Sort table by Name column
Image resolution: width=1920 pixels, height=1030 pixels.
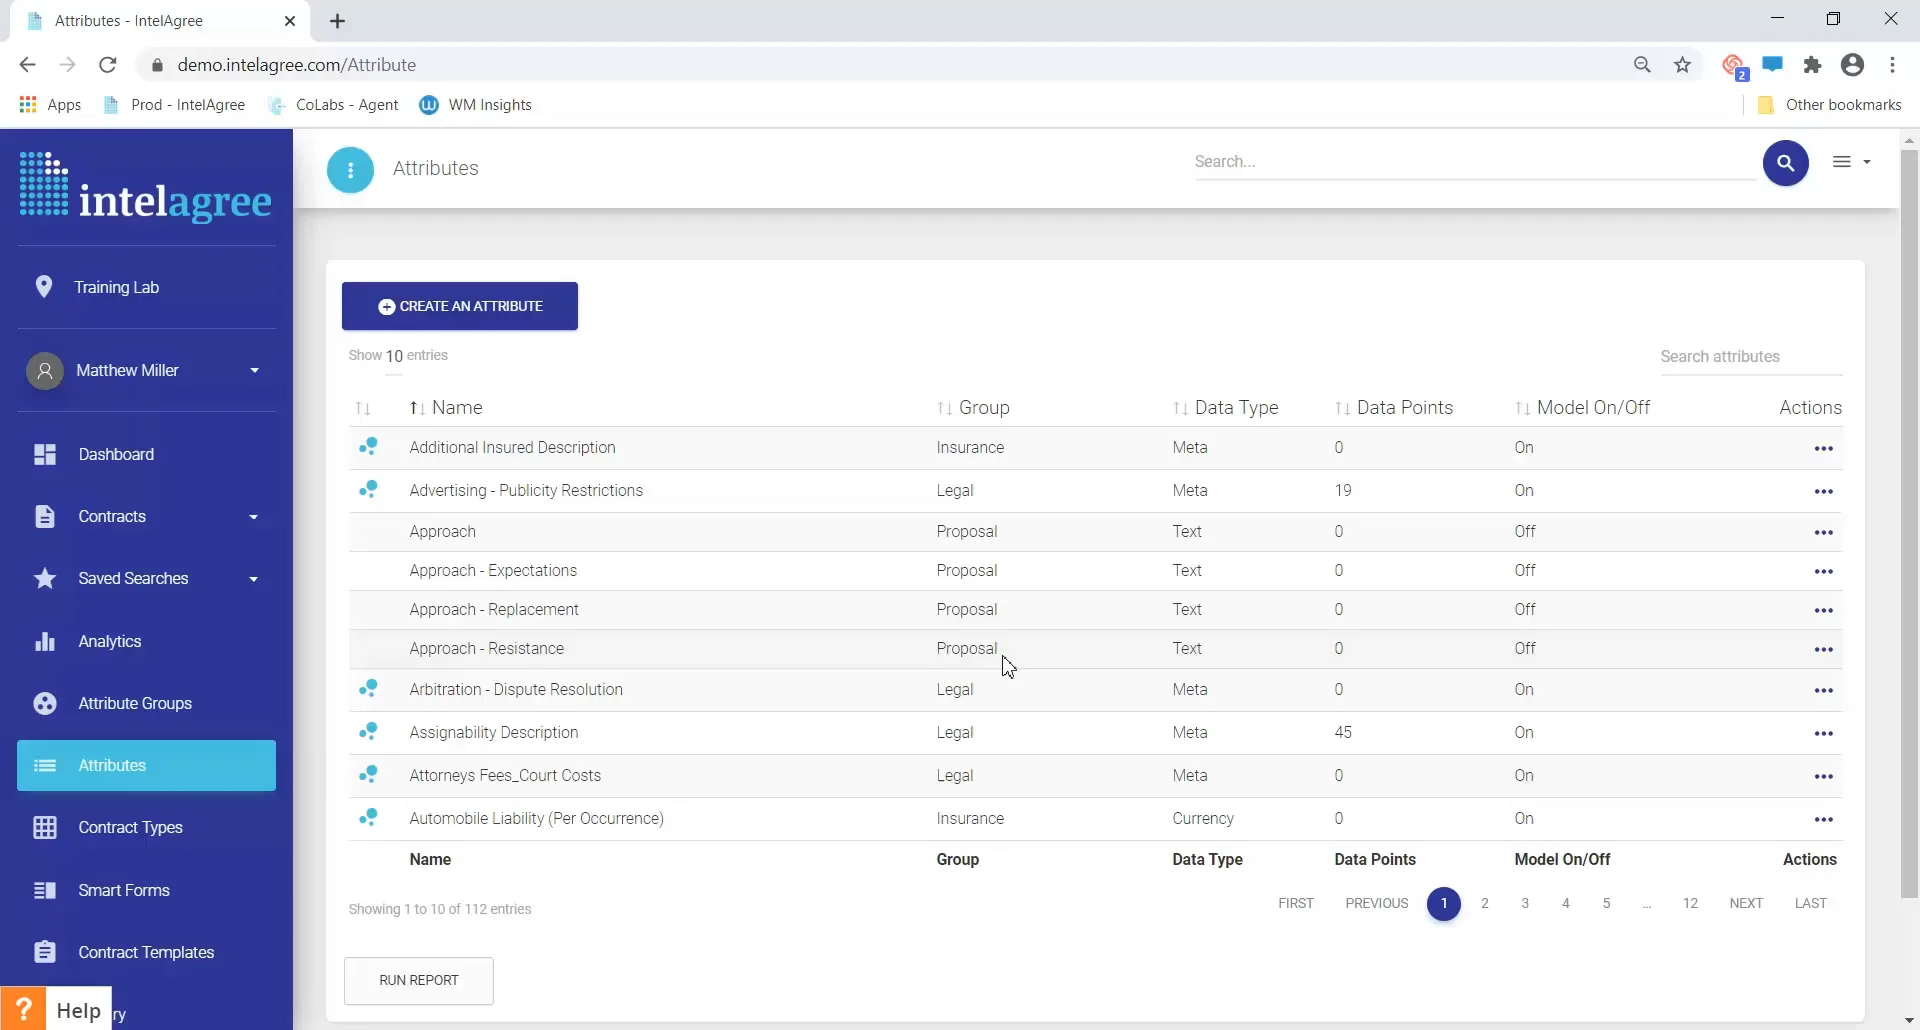click(x=446, y=408)
